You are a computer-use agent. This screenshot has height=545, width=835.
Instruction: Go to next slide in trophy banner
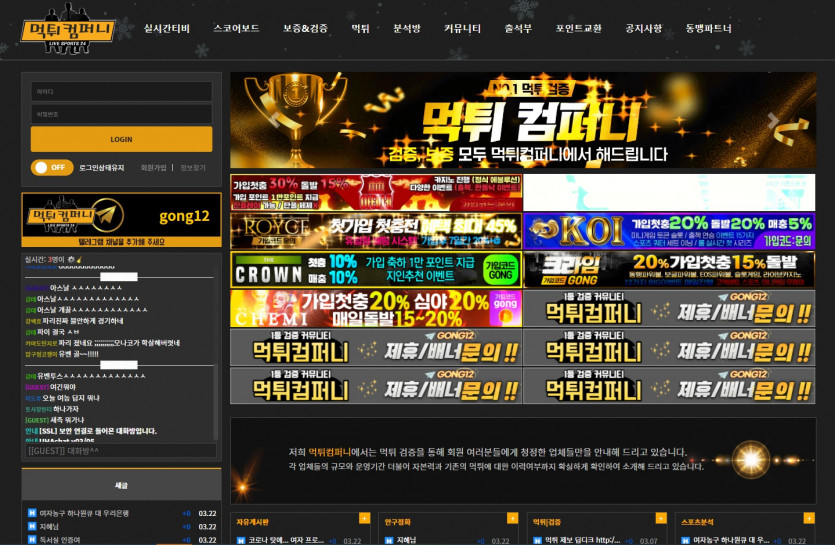(x=772, y=120)
